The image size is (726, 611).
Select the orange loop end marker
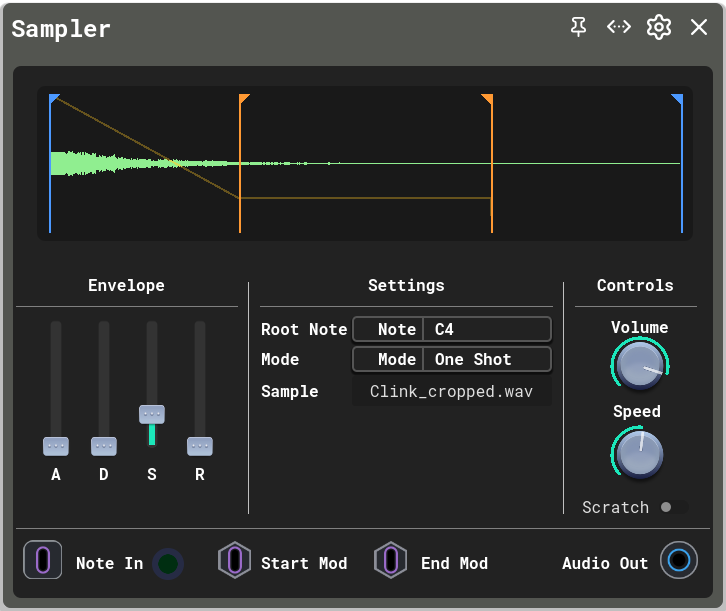click(488, 98)
